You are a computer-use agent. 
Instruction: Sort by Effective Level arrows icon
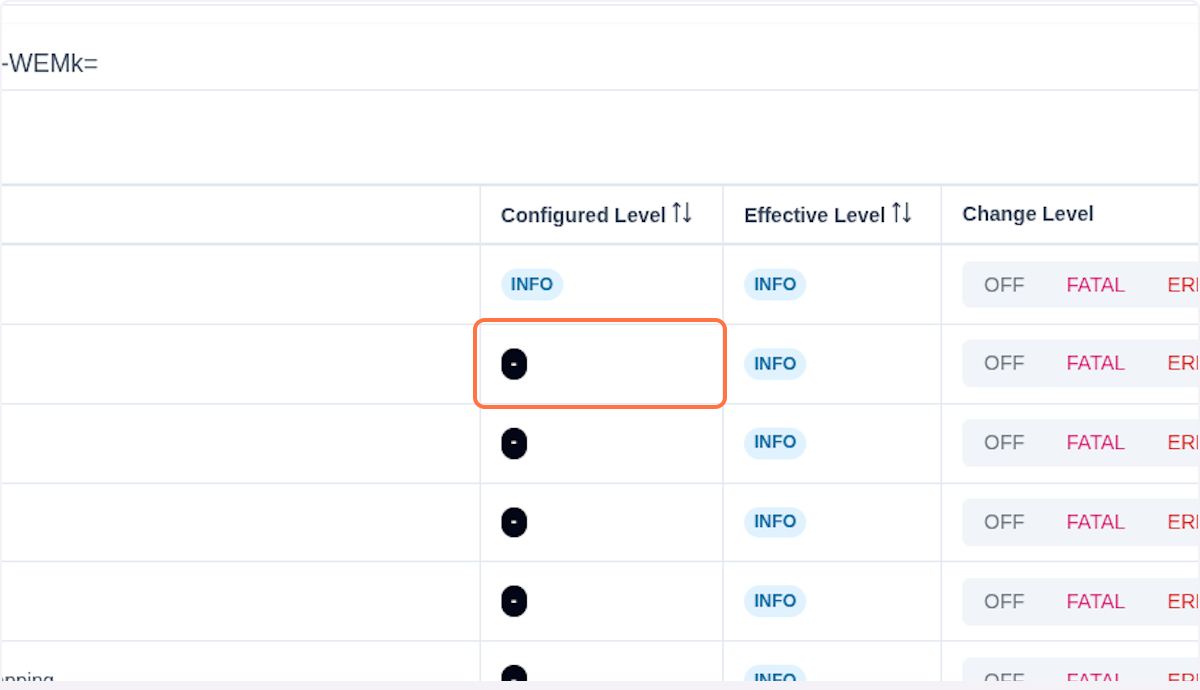902,213
